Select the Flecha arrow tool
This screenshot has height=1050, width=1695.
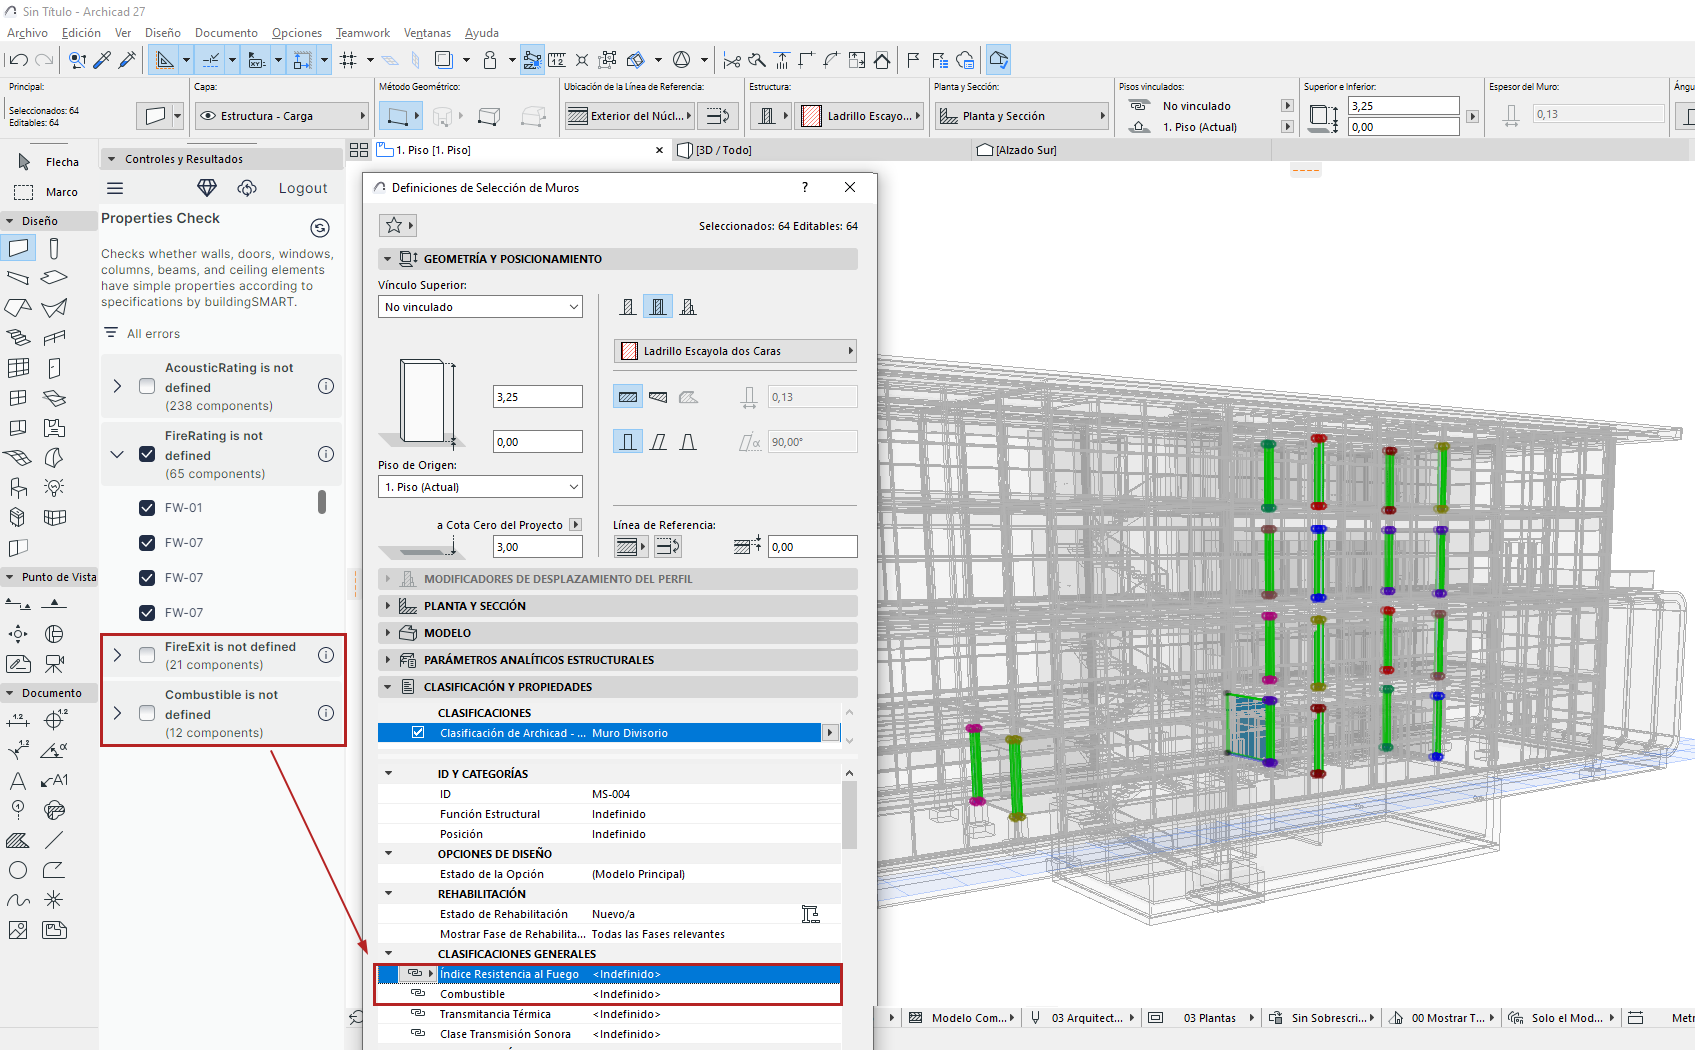coord(48,162)
